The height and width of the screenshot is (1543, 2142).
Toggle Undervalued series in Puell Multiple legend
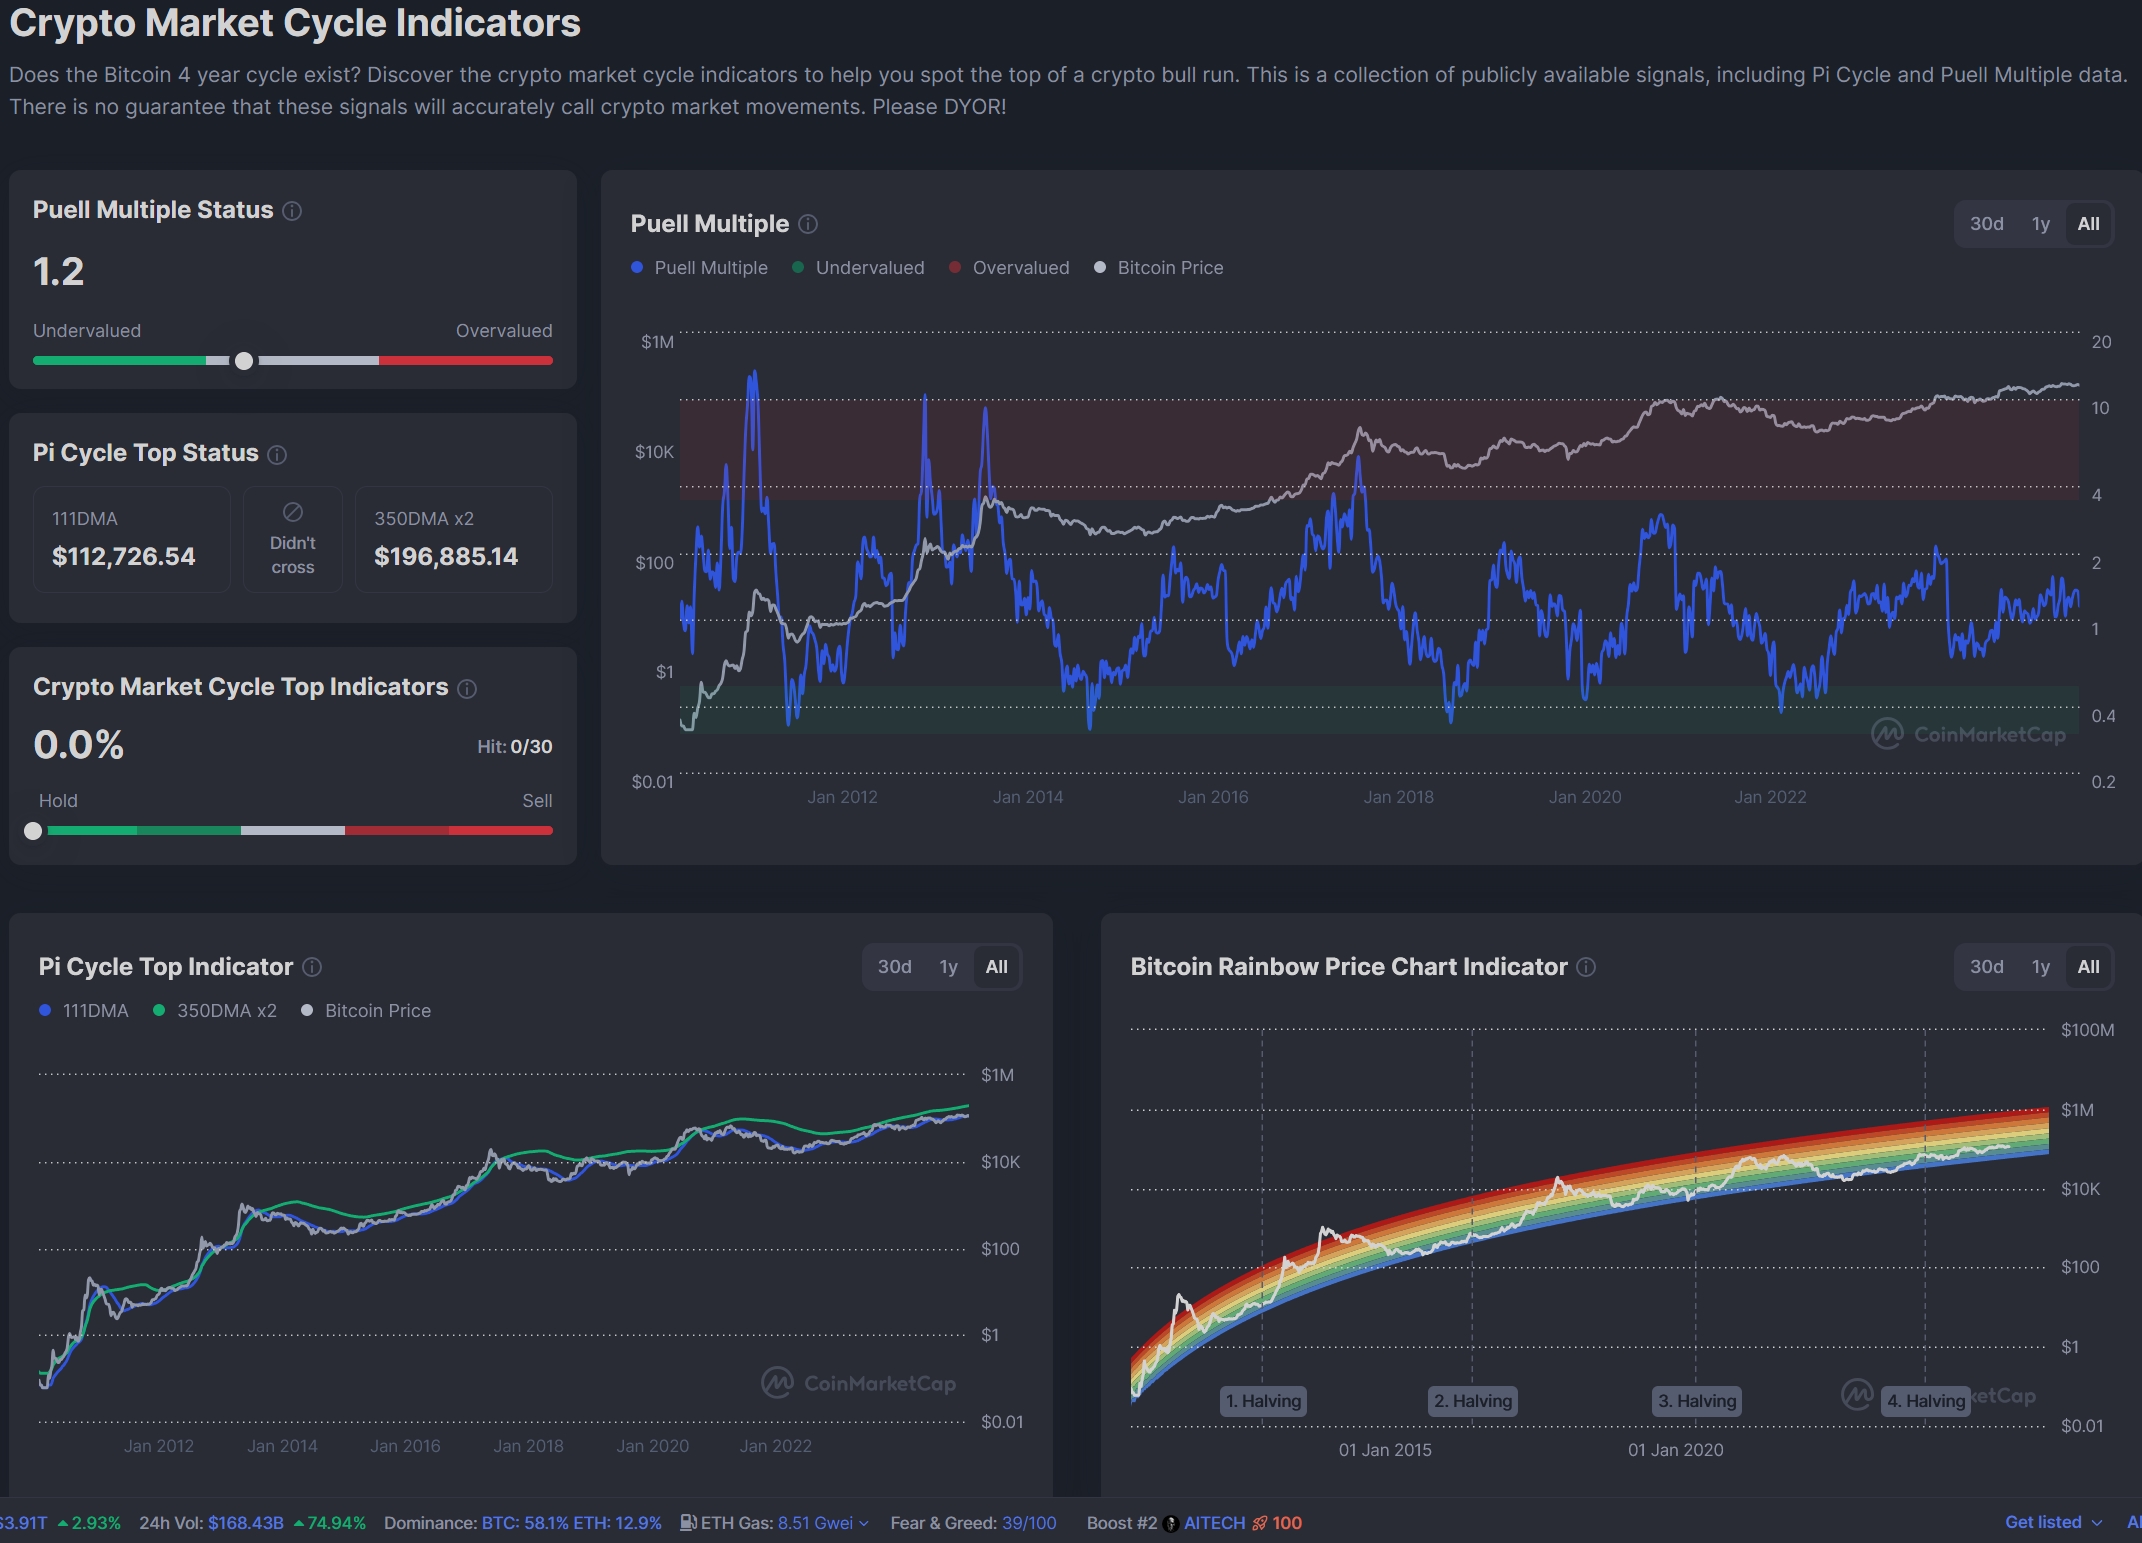[x=858, y=268]
